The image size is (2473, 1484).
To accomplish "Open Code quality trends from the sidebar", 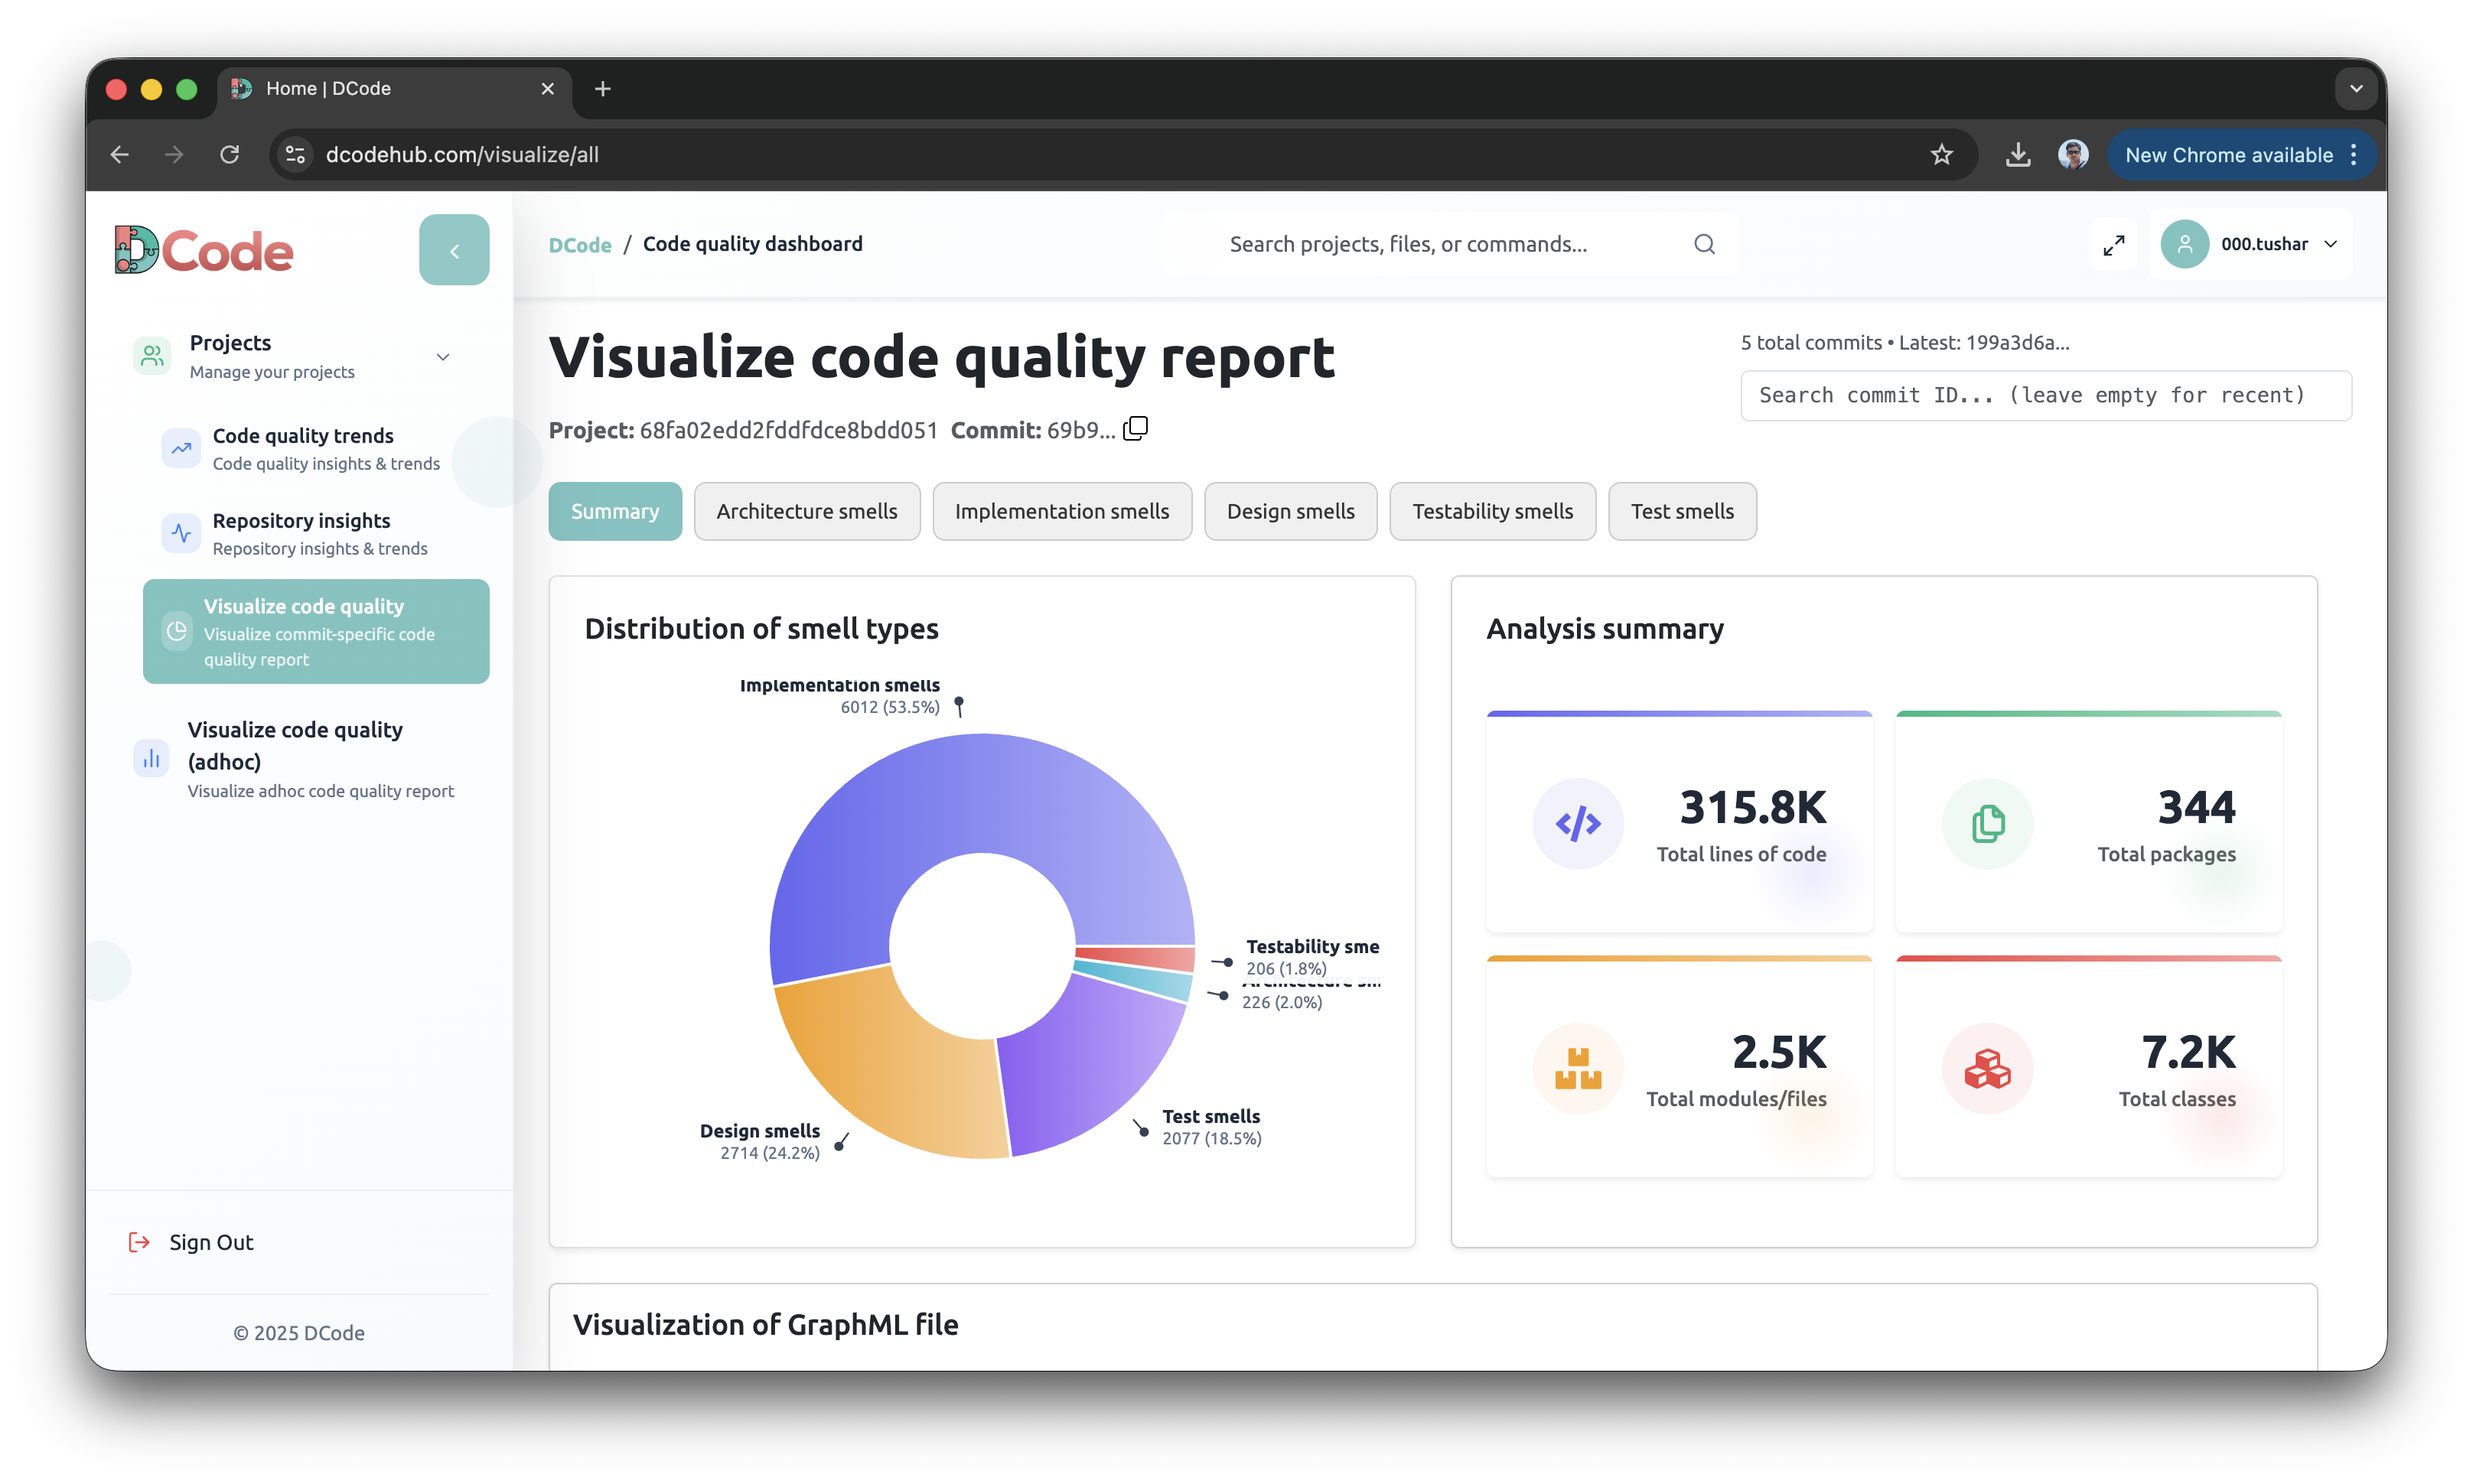I will (x=303, y=448).
